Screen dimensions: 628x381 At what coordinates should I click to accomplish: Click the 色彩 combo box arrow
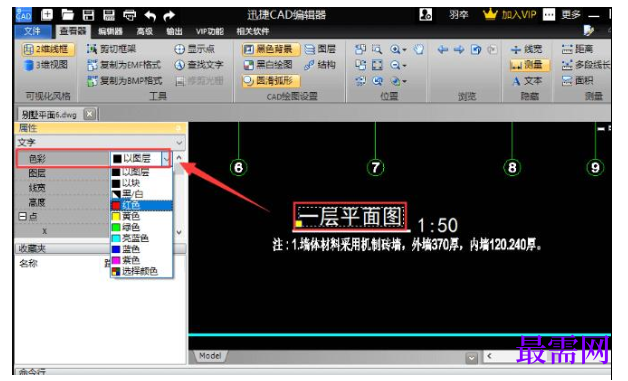click(166, 159)
